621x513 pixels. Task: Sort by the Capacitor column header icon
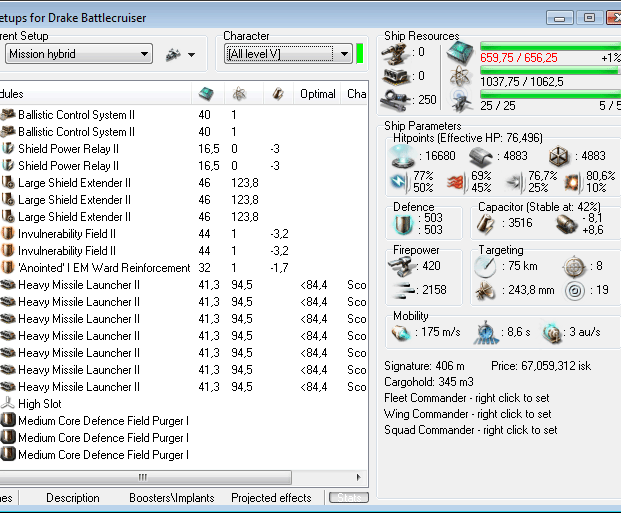[x=278, y=94]
